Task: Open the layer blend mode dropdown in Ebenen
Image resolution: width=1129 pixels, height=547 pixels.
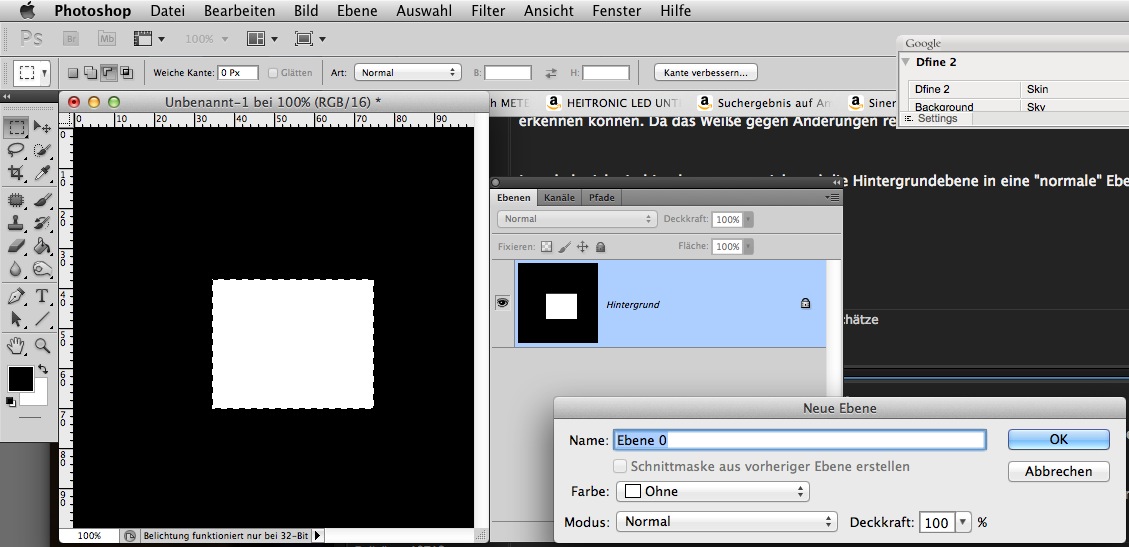Action: pyautogui.click(x=577, y=219)
